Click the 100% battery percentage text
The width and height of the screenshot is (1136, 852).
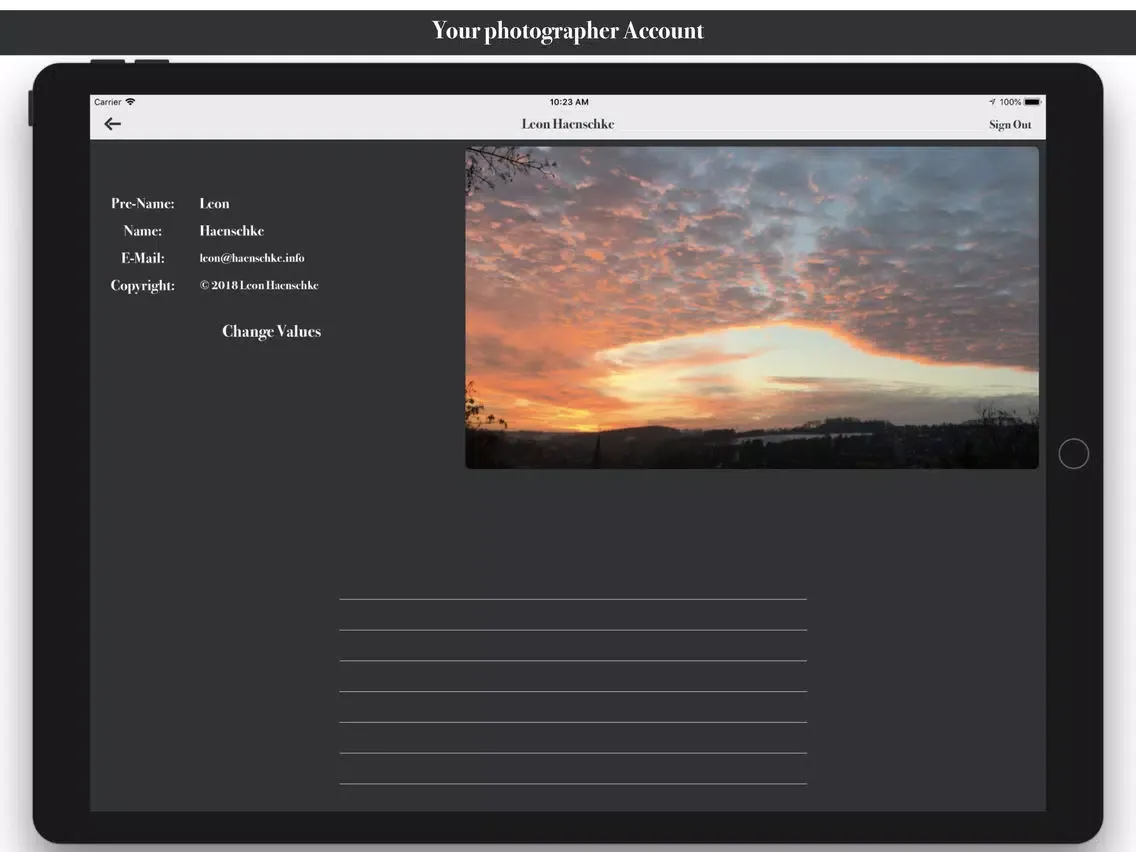(1010, 102)
